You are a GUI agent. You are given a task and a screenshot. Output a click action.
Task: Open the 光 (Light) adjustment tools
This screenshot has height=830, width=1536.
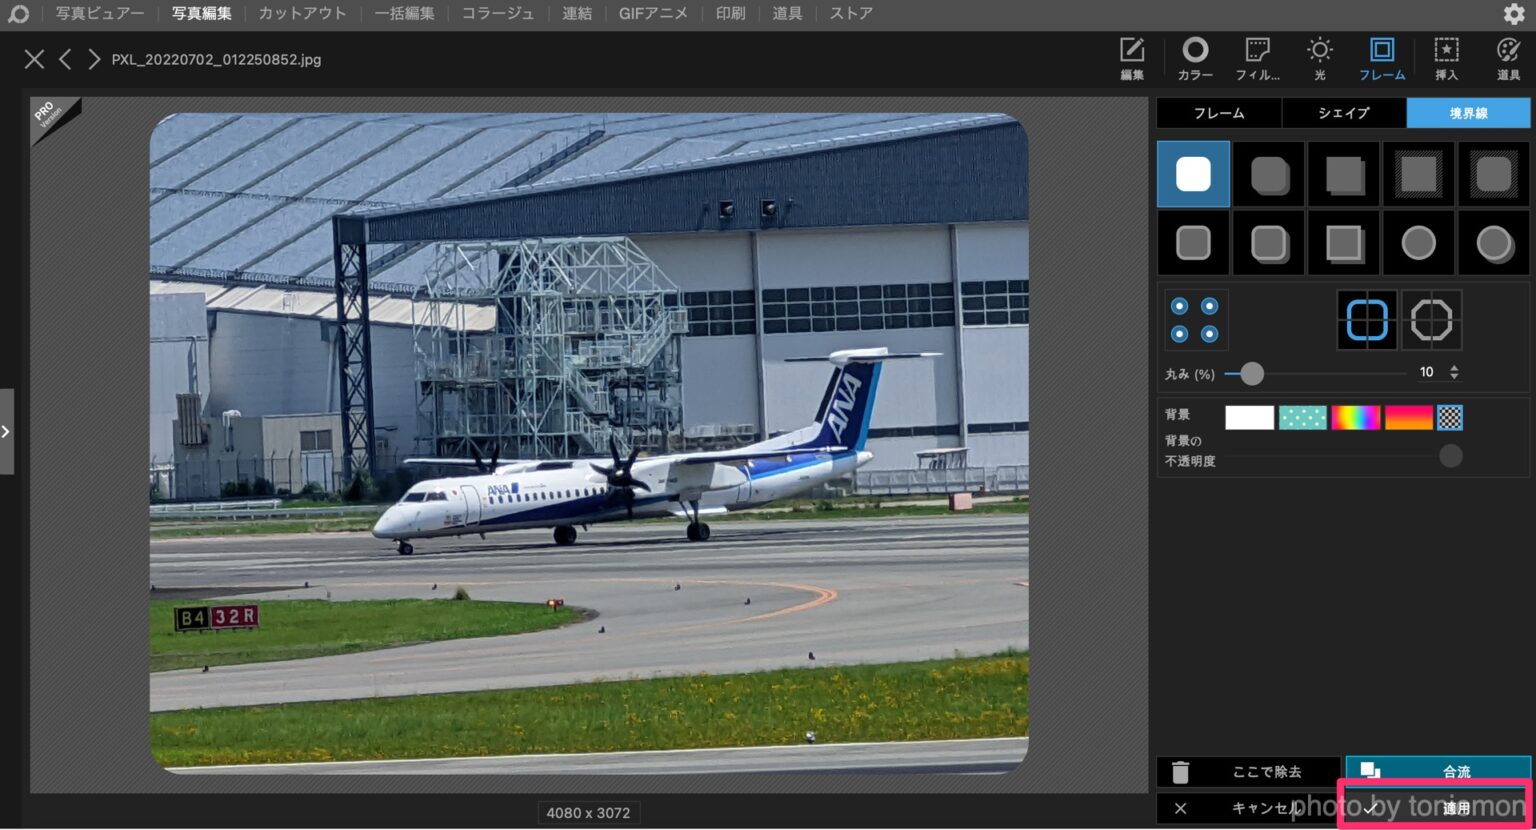tap(1319, 58)
